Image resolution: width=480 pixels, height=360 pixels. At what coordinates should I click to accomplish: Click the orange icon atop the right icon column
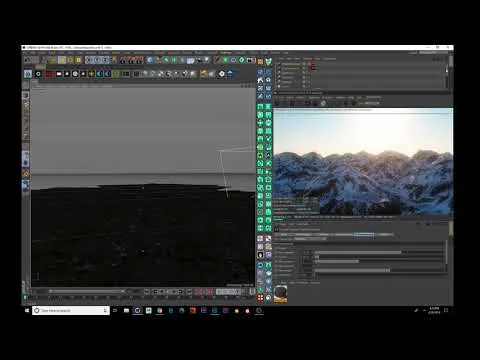tap(260, 62)
